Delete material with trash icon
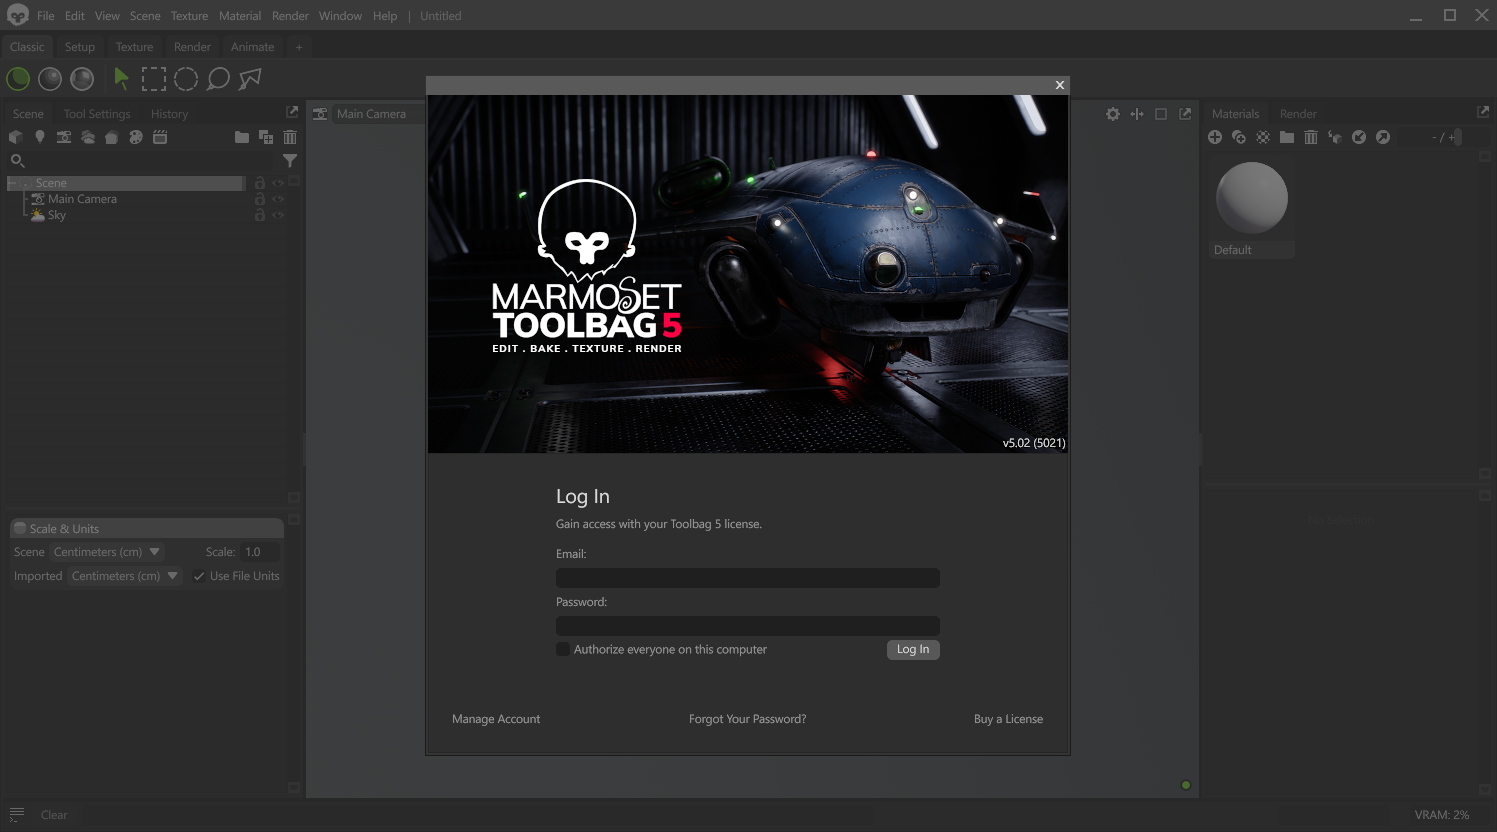Image resolution: width=1497 pixels, height=832 pixels. click(x=1311, y=137)
